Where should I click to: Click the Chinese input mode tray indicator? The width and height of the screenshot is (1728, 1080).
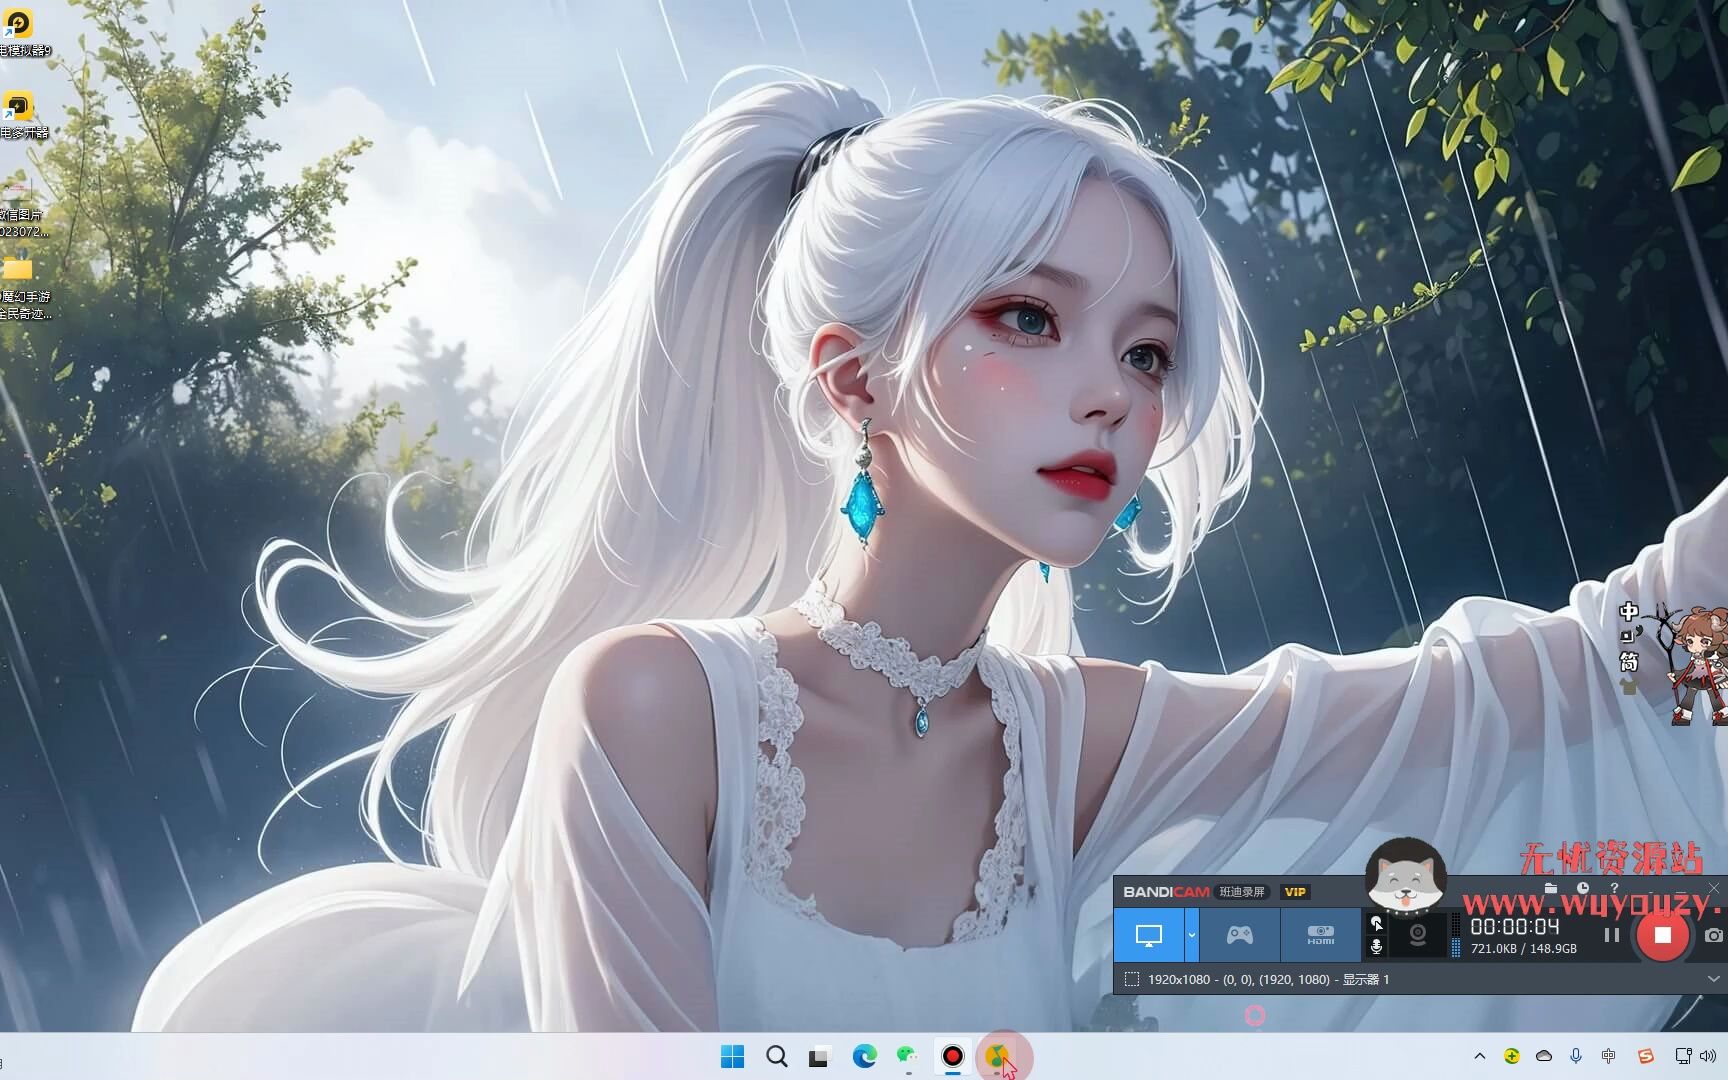(1608, 1056)
